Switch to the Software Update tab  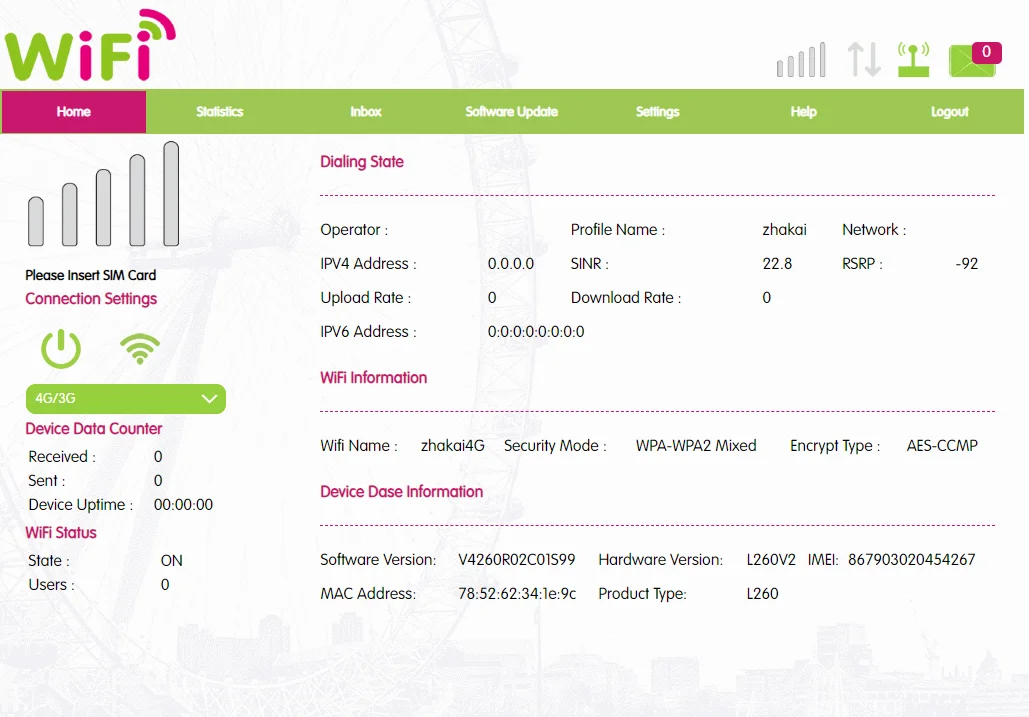click(x=511, y=112)
